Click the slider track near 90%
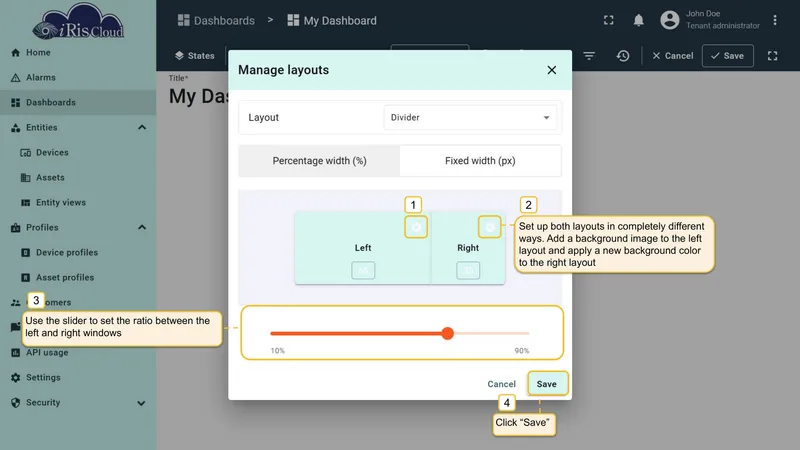 pos(524,333)
